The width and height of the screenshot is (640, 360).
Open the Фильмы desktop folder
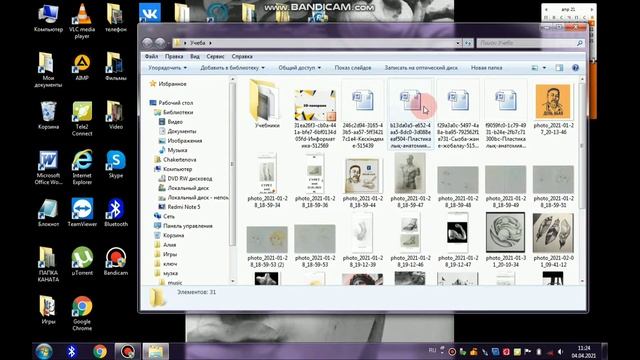point(116,66)
